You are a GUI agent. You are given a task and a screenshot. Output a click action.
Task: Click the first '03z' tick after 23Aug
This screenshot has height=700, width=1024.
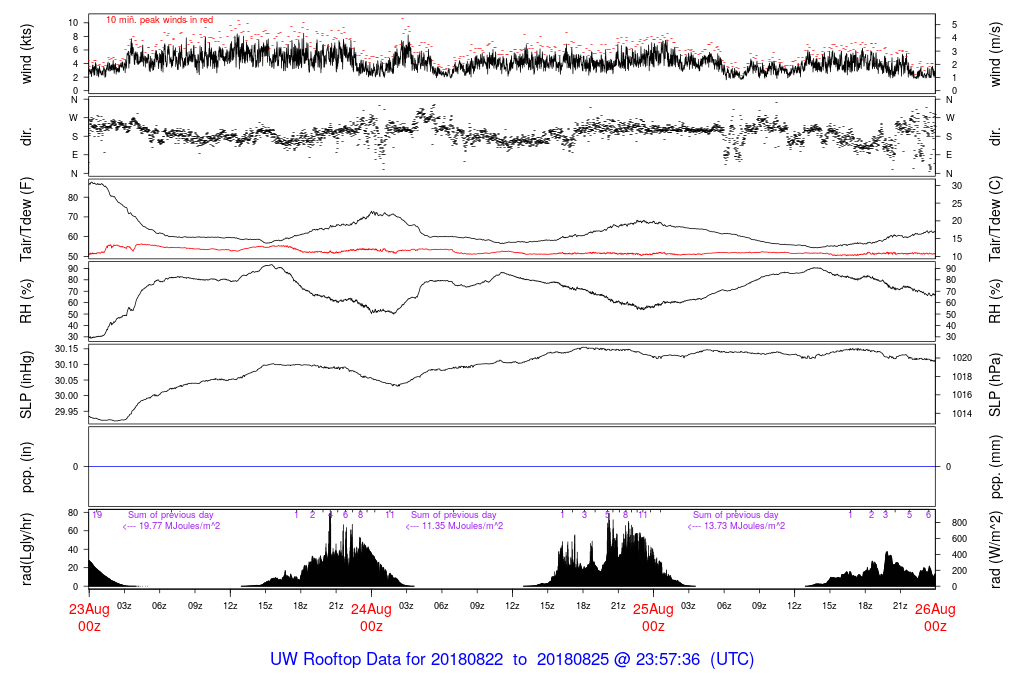(x=124, y=606)
